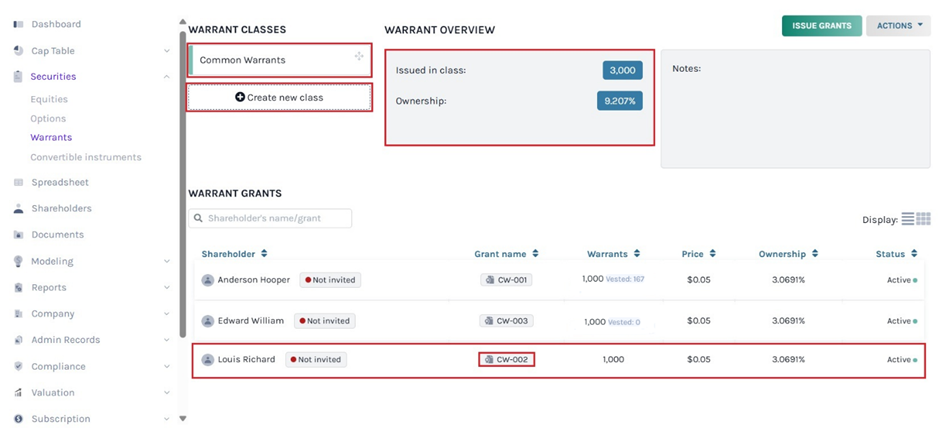939x435 pixels.
Task: Click Anderson Hooper's avatar icon
Action: click(208, 280)
